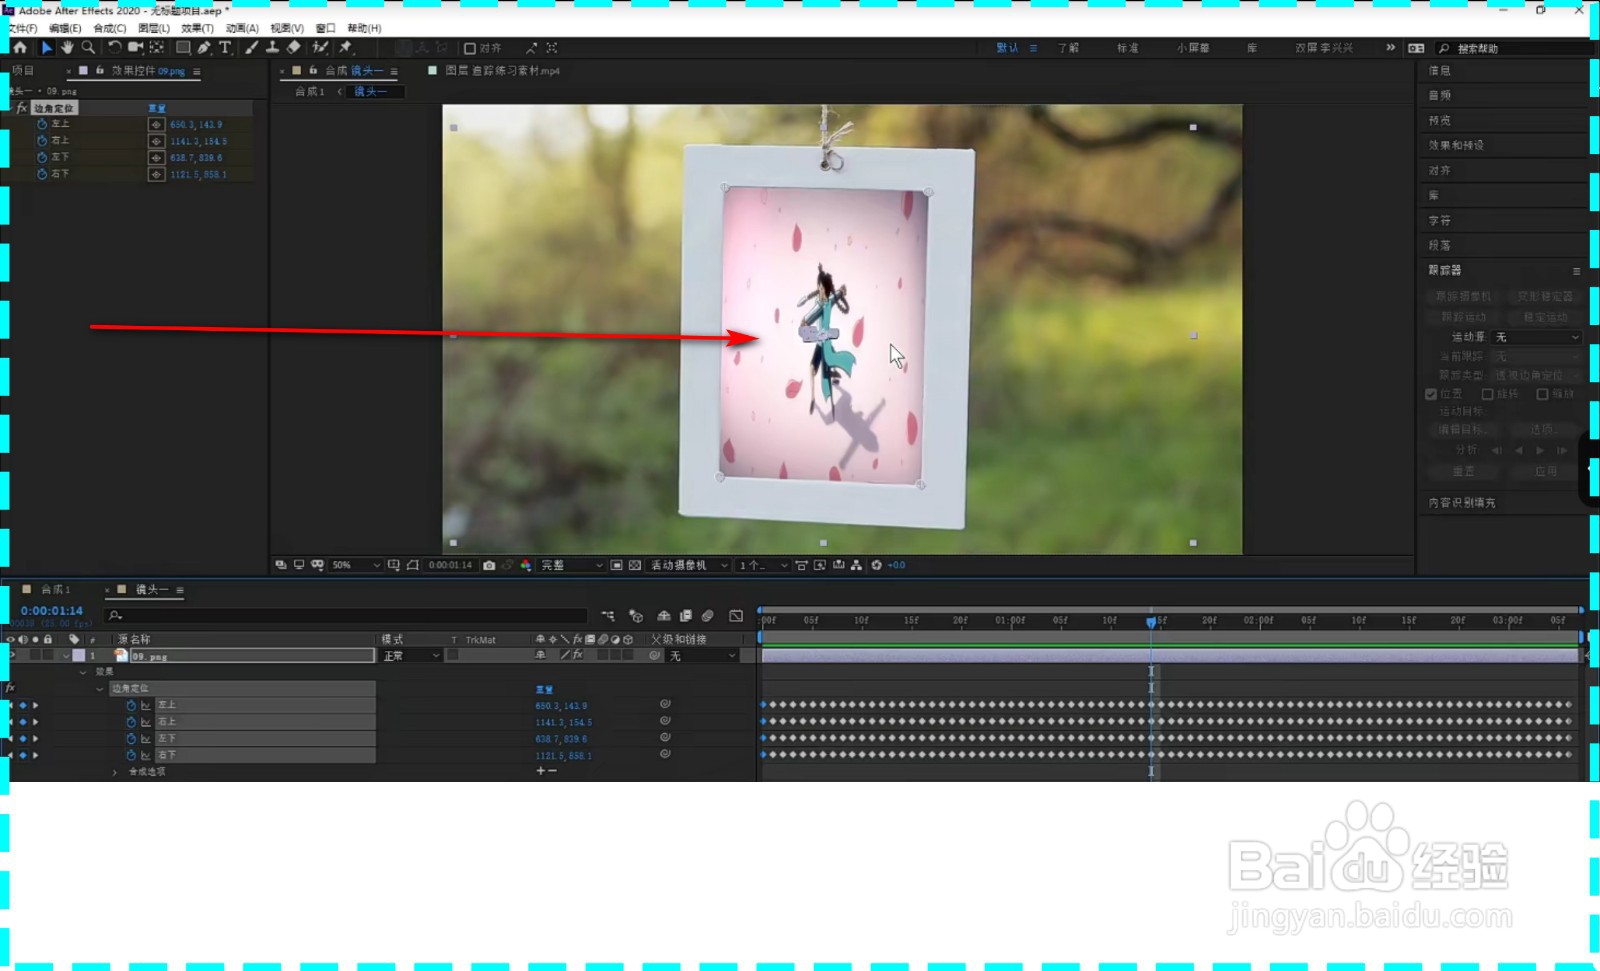Expand the 字符 panel

tap(1439, 220)
